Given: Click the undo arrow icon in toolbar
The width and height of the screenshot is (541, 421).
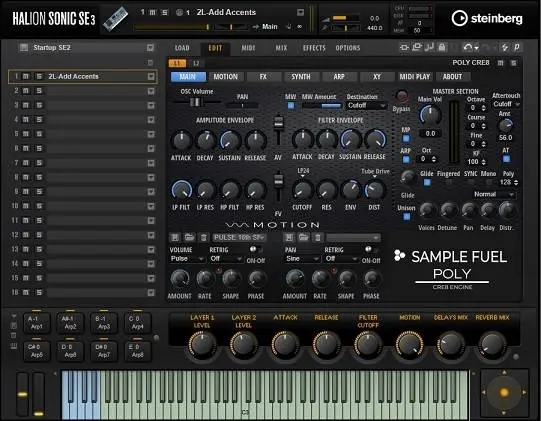Looking at the screenshot, I should [468, 47].
